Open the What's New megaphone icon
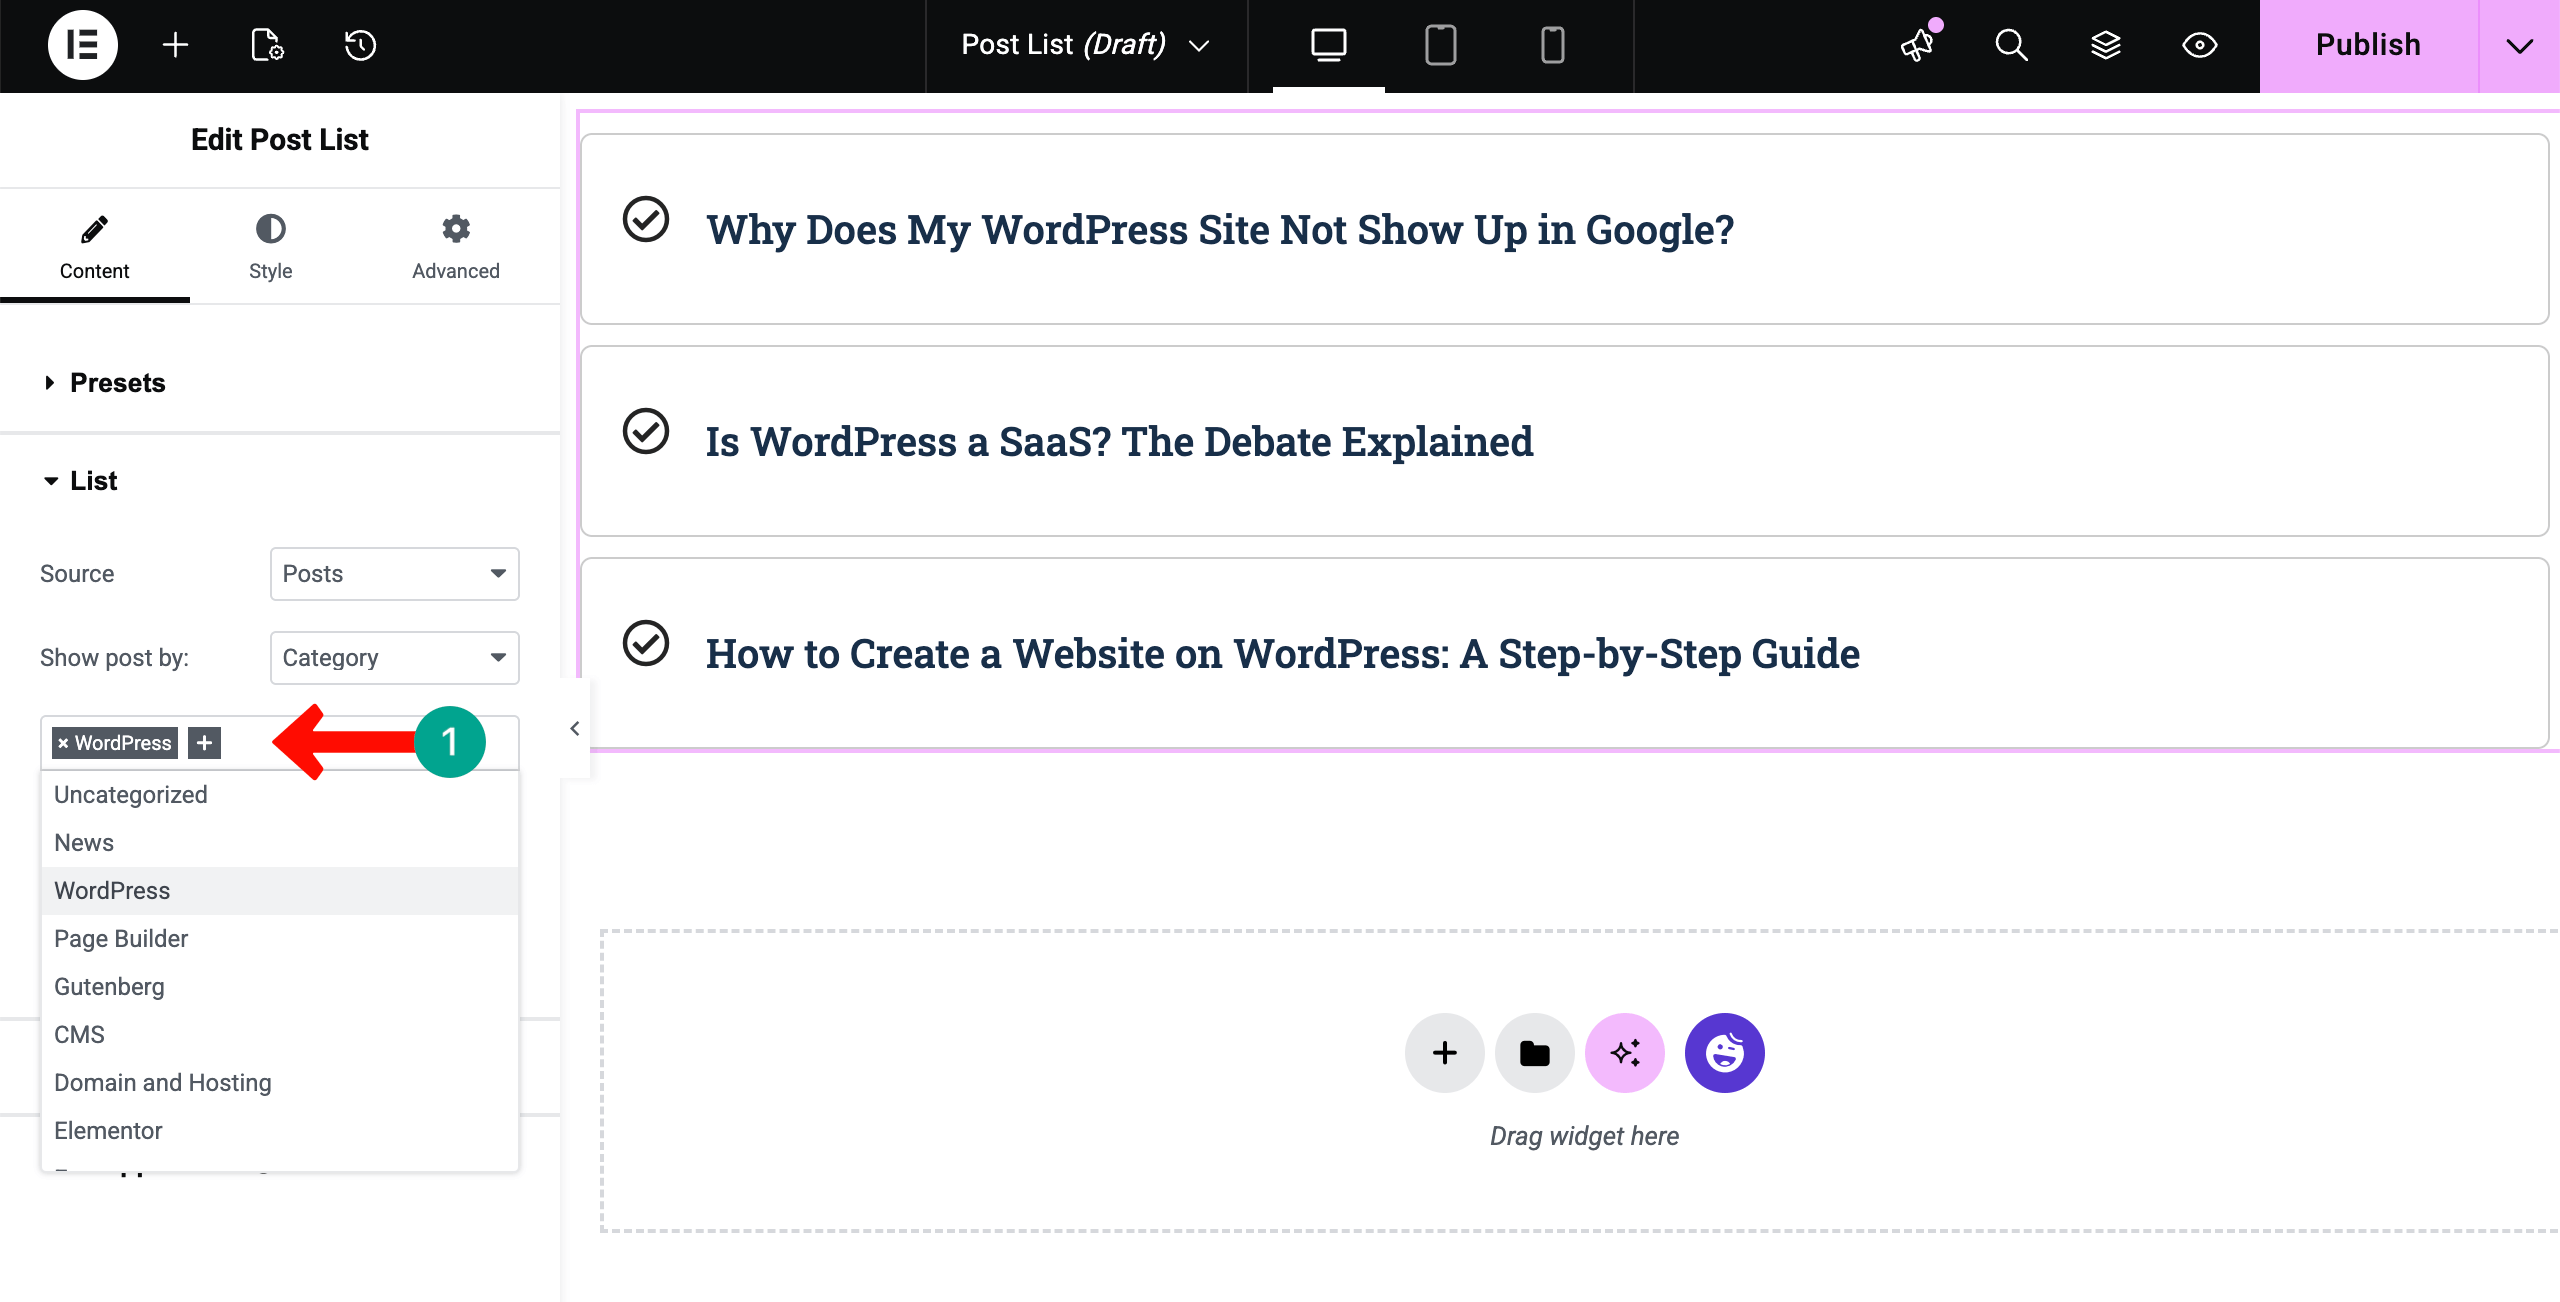Viewport: 2560px width, 1302px height. [1918, 45]
